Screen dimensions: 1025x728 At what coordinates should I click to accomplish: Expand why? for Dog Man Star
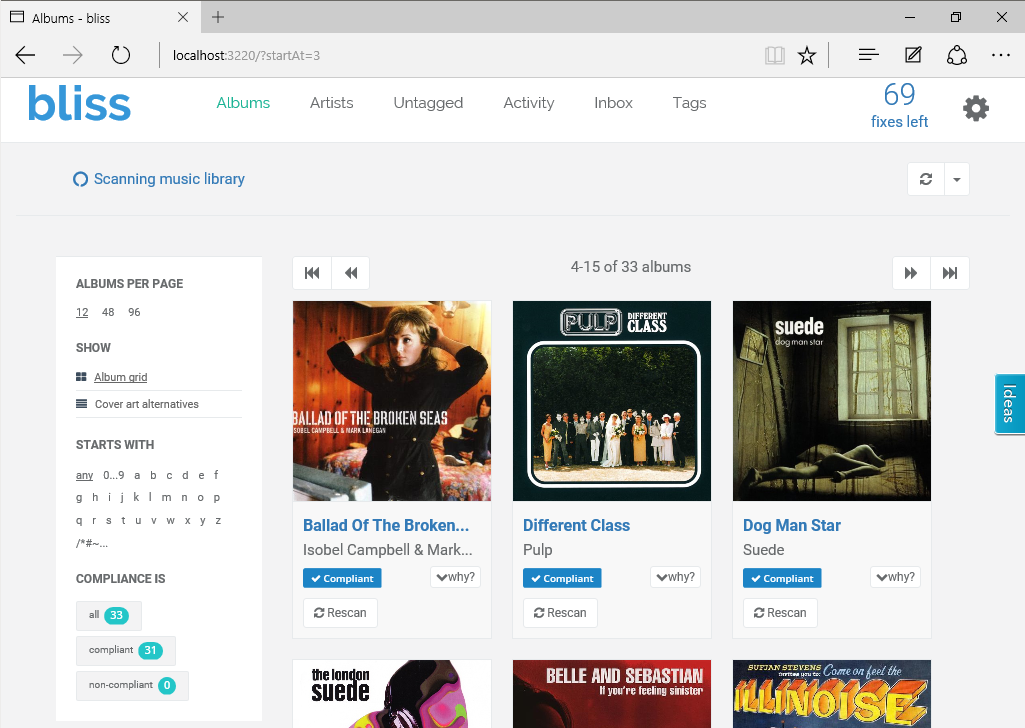click(x=896, y=577)
